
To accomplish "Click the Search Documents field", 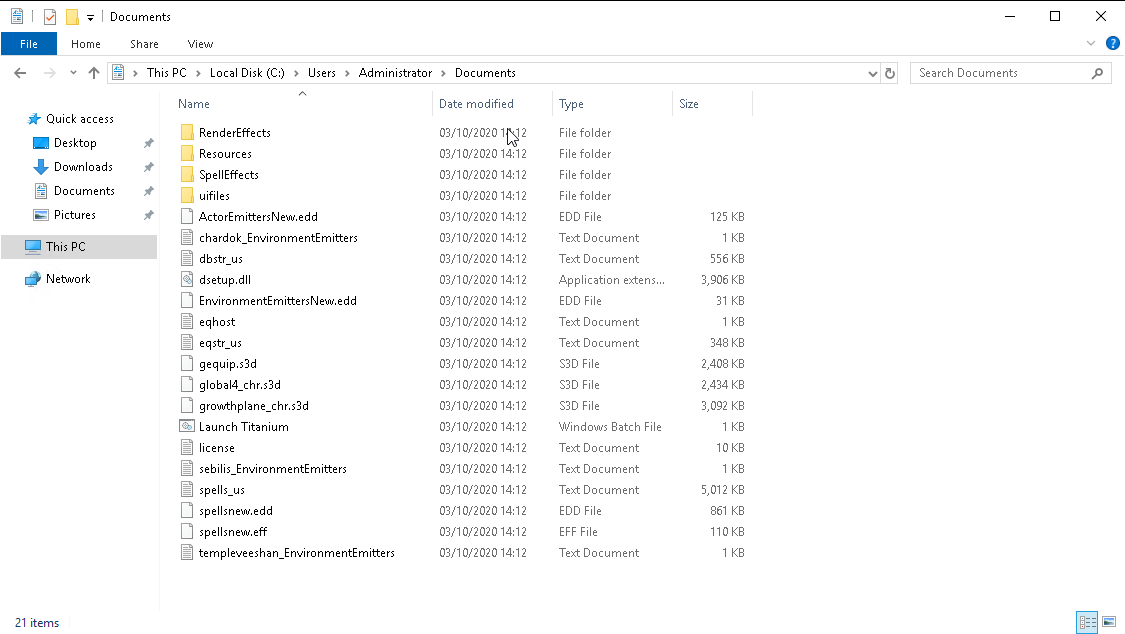I will 1002,73.
